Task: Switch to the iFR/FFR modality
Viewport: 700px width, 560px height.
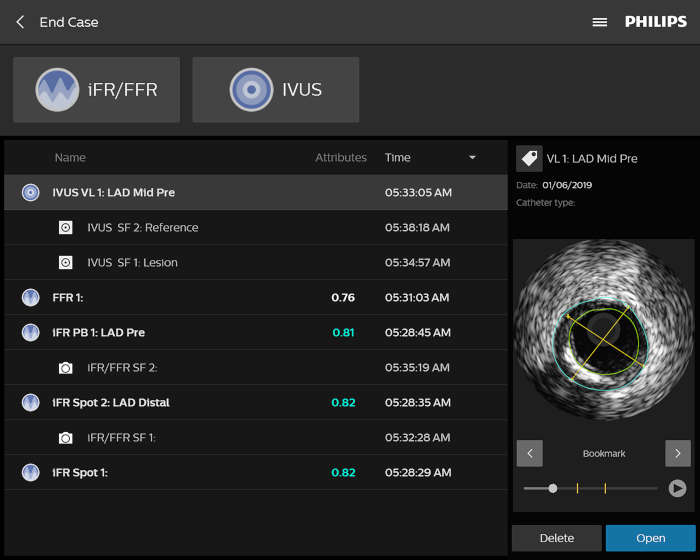Action: point(96,90)
